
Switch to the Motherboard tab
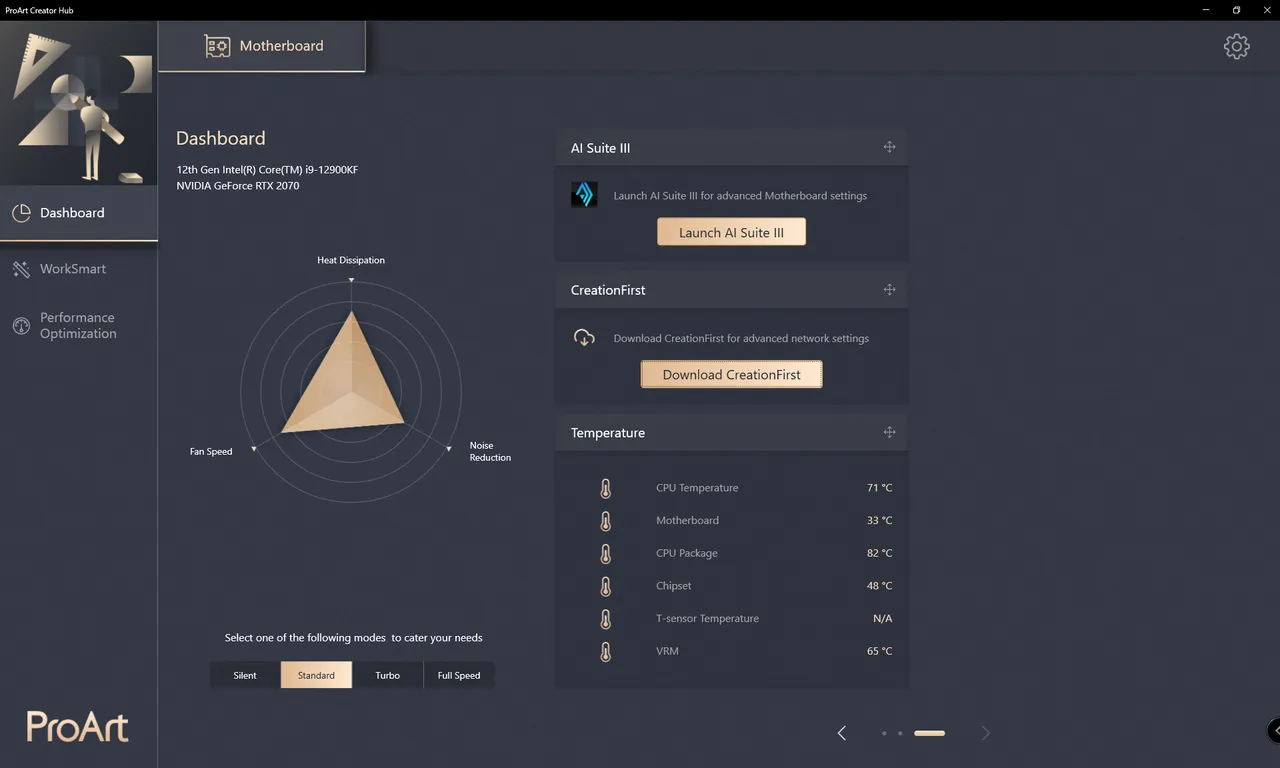pyautogui.click(x=262, y=46)
